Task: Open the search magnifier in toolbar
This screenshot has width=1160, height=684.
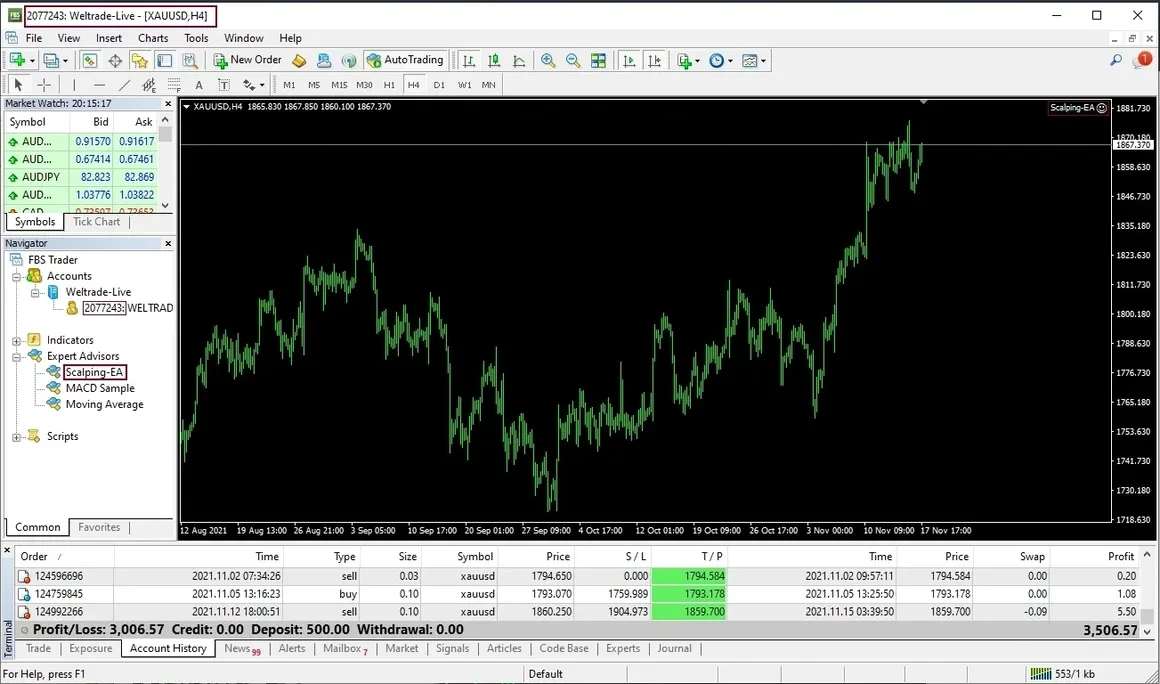Action: [1116, 61]
